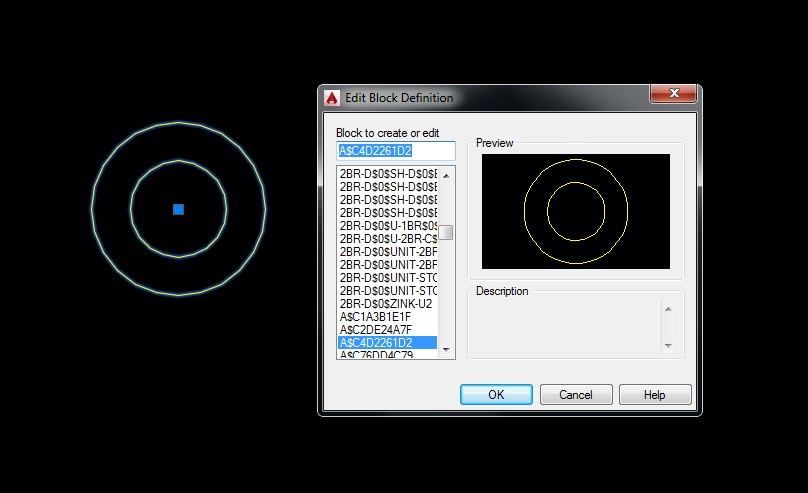This screenshot has height=493, width=808.
Task: Click the block name field containing A$C4D2261D2
Action: [396, 150]
